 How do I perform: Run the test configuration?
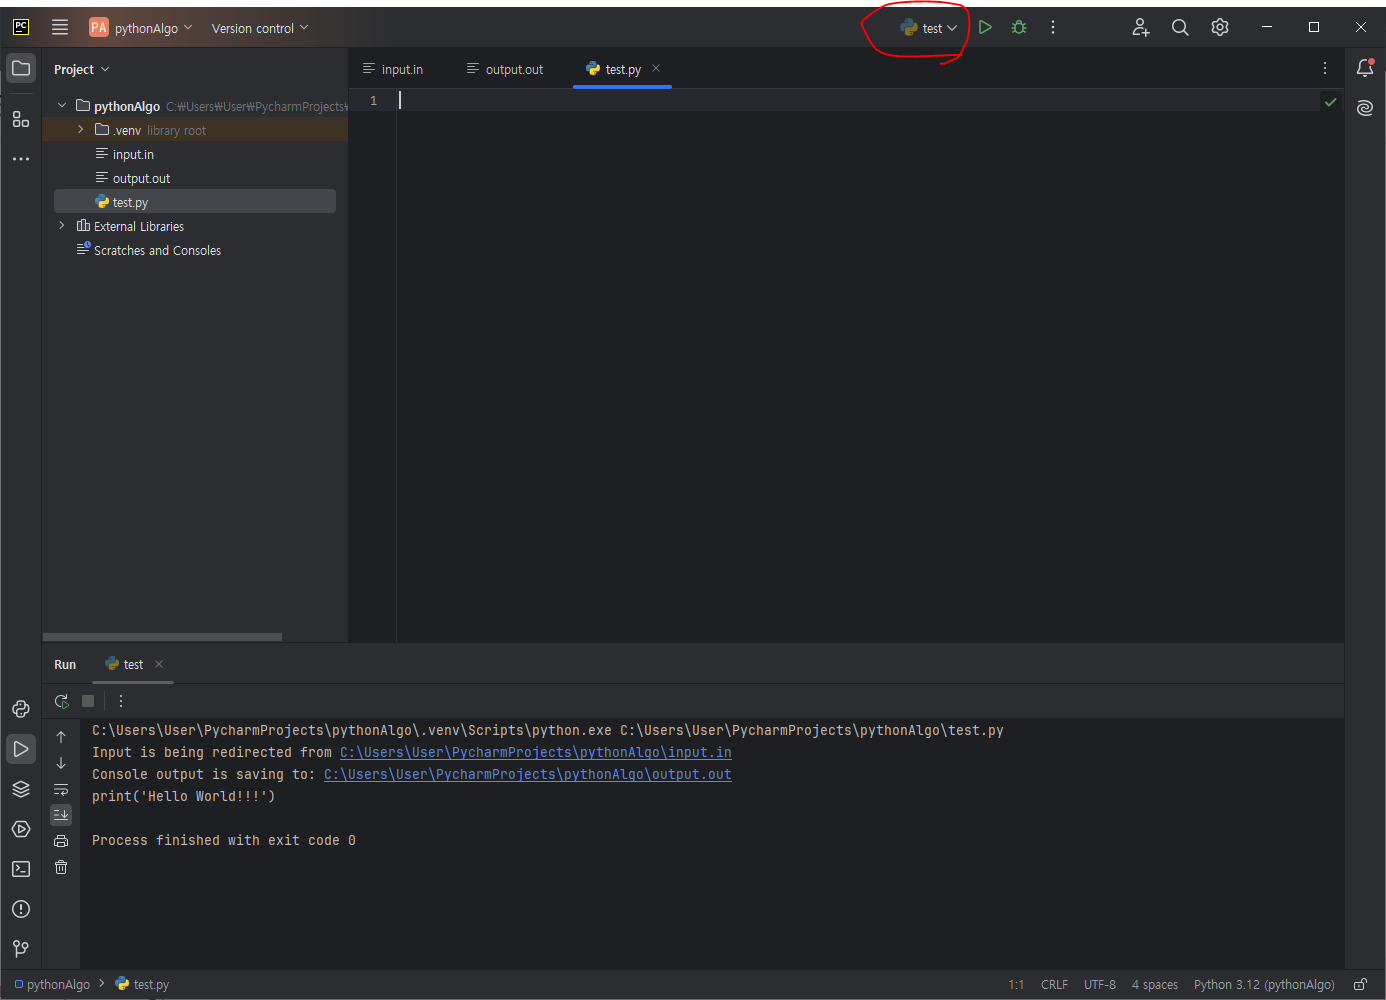[985, 28]
